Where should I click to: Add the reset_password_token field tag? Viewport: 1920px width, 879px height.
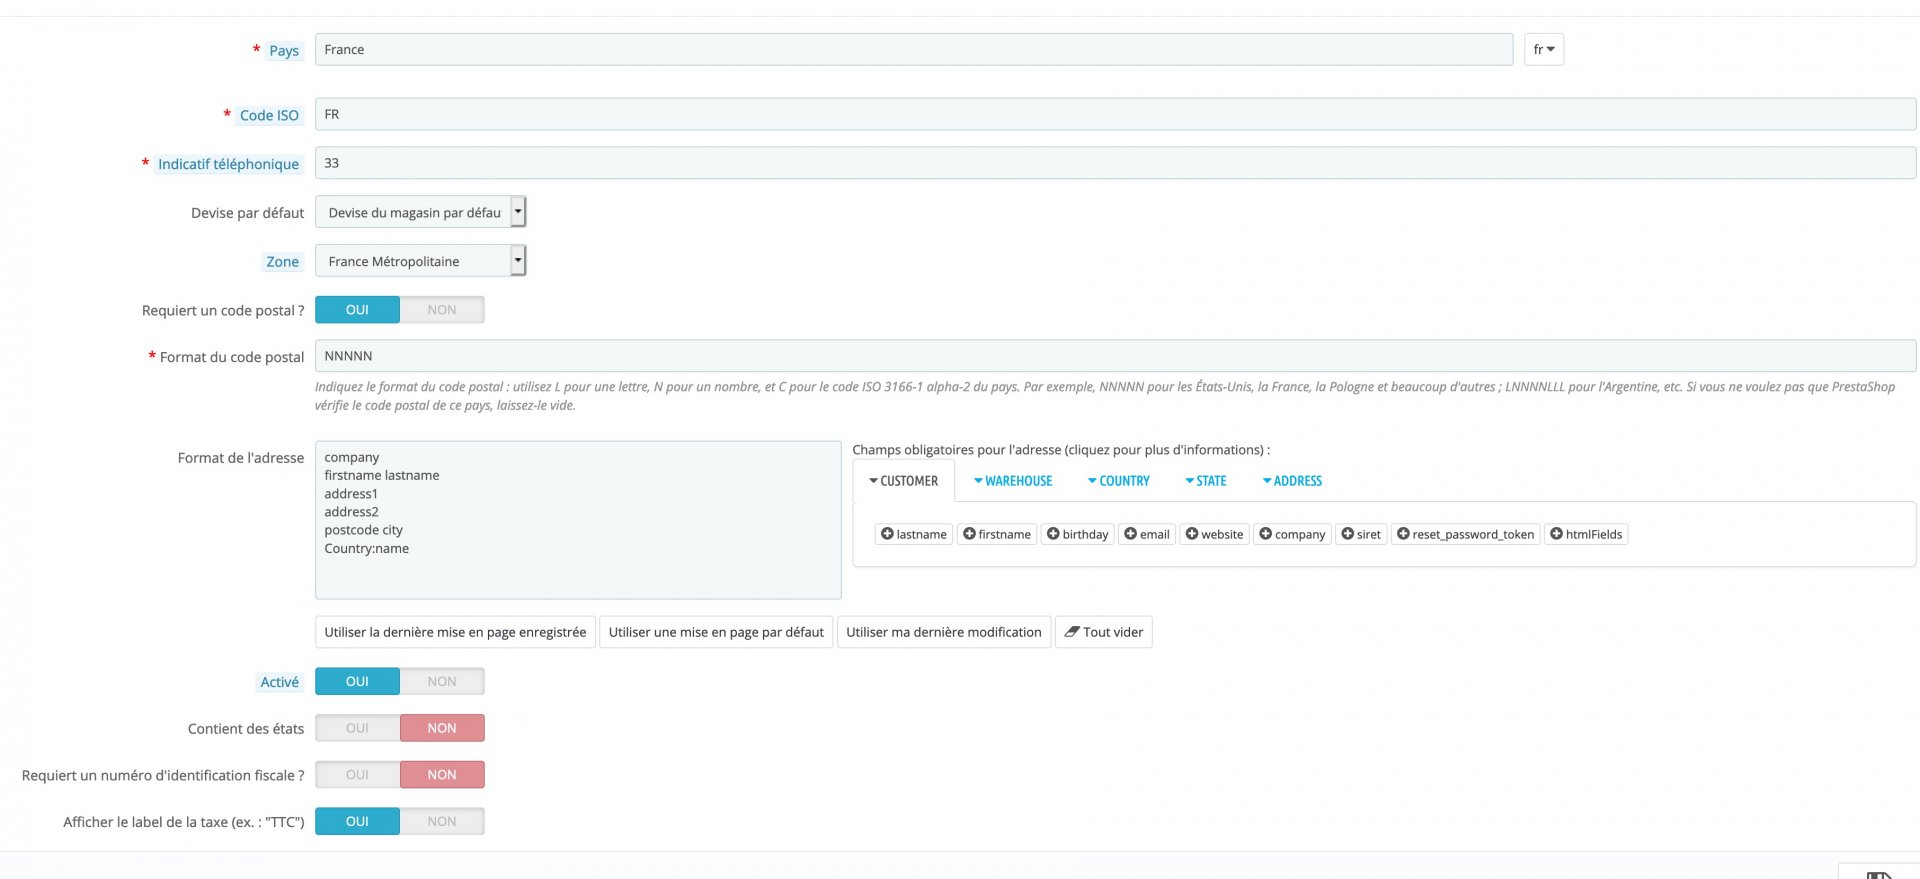coord(1466,534)
